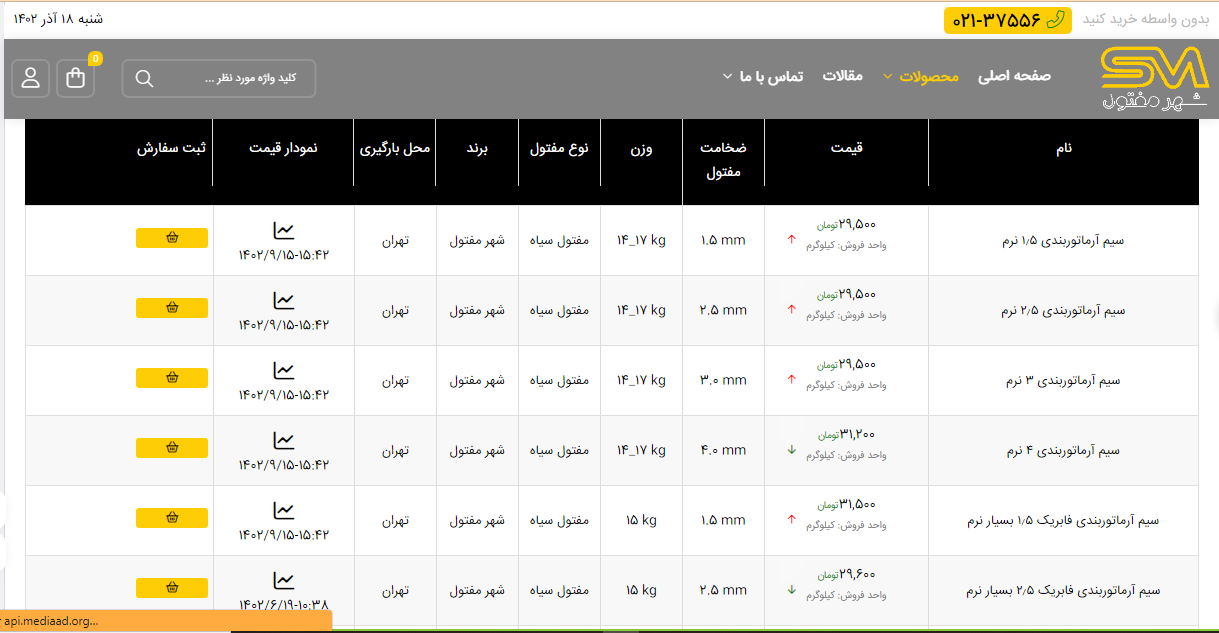Open price chart icon for سیم آرماتوربندی ۳ نرم
This screenshot has width=1219, height=633.
284,371
